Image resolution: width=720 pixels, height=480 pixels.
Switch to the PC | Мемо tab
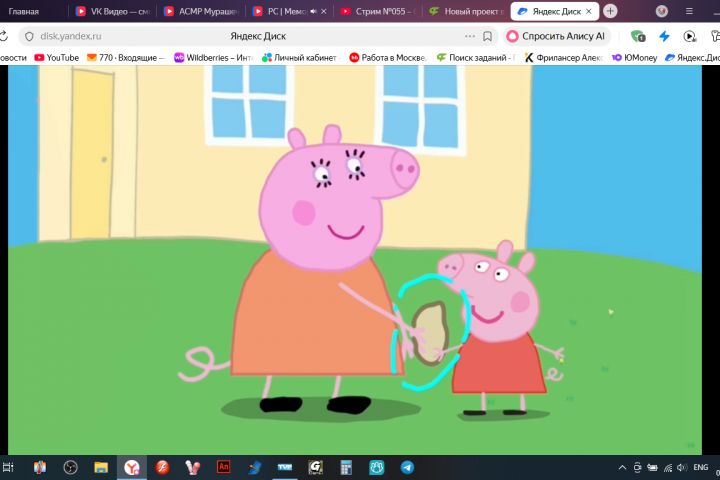coord(280,11)
